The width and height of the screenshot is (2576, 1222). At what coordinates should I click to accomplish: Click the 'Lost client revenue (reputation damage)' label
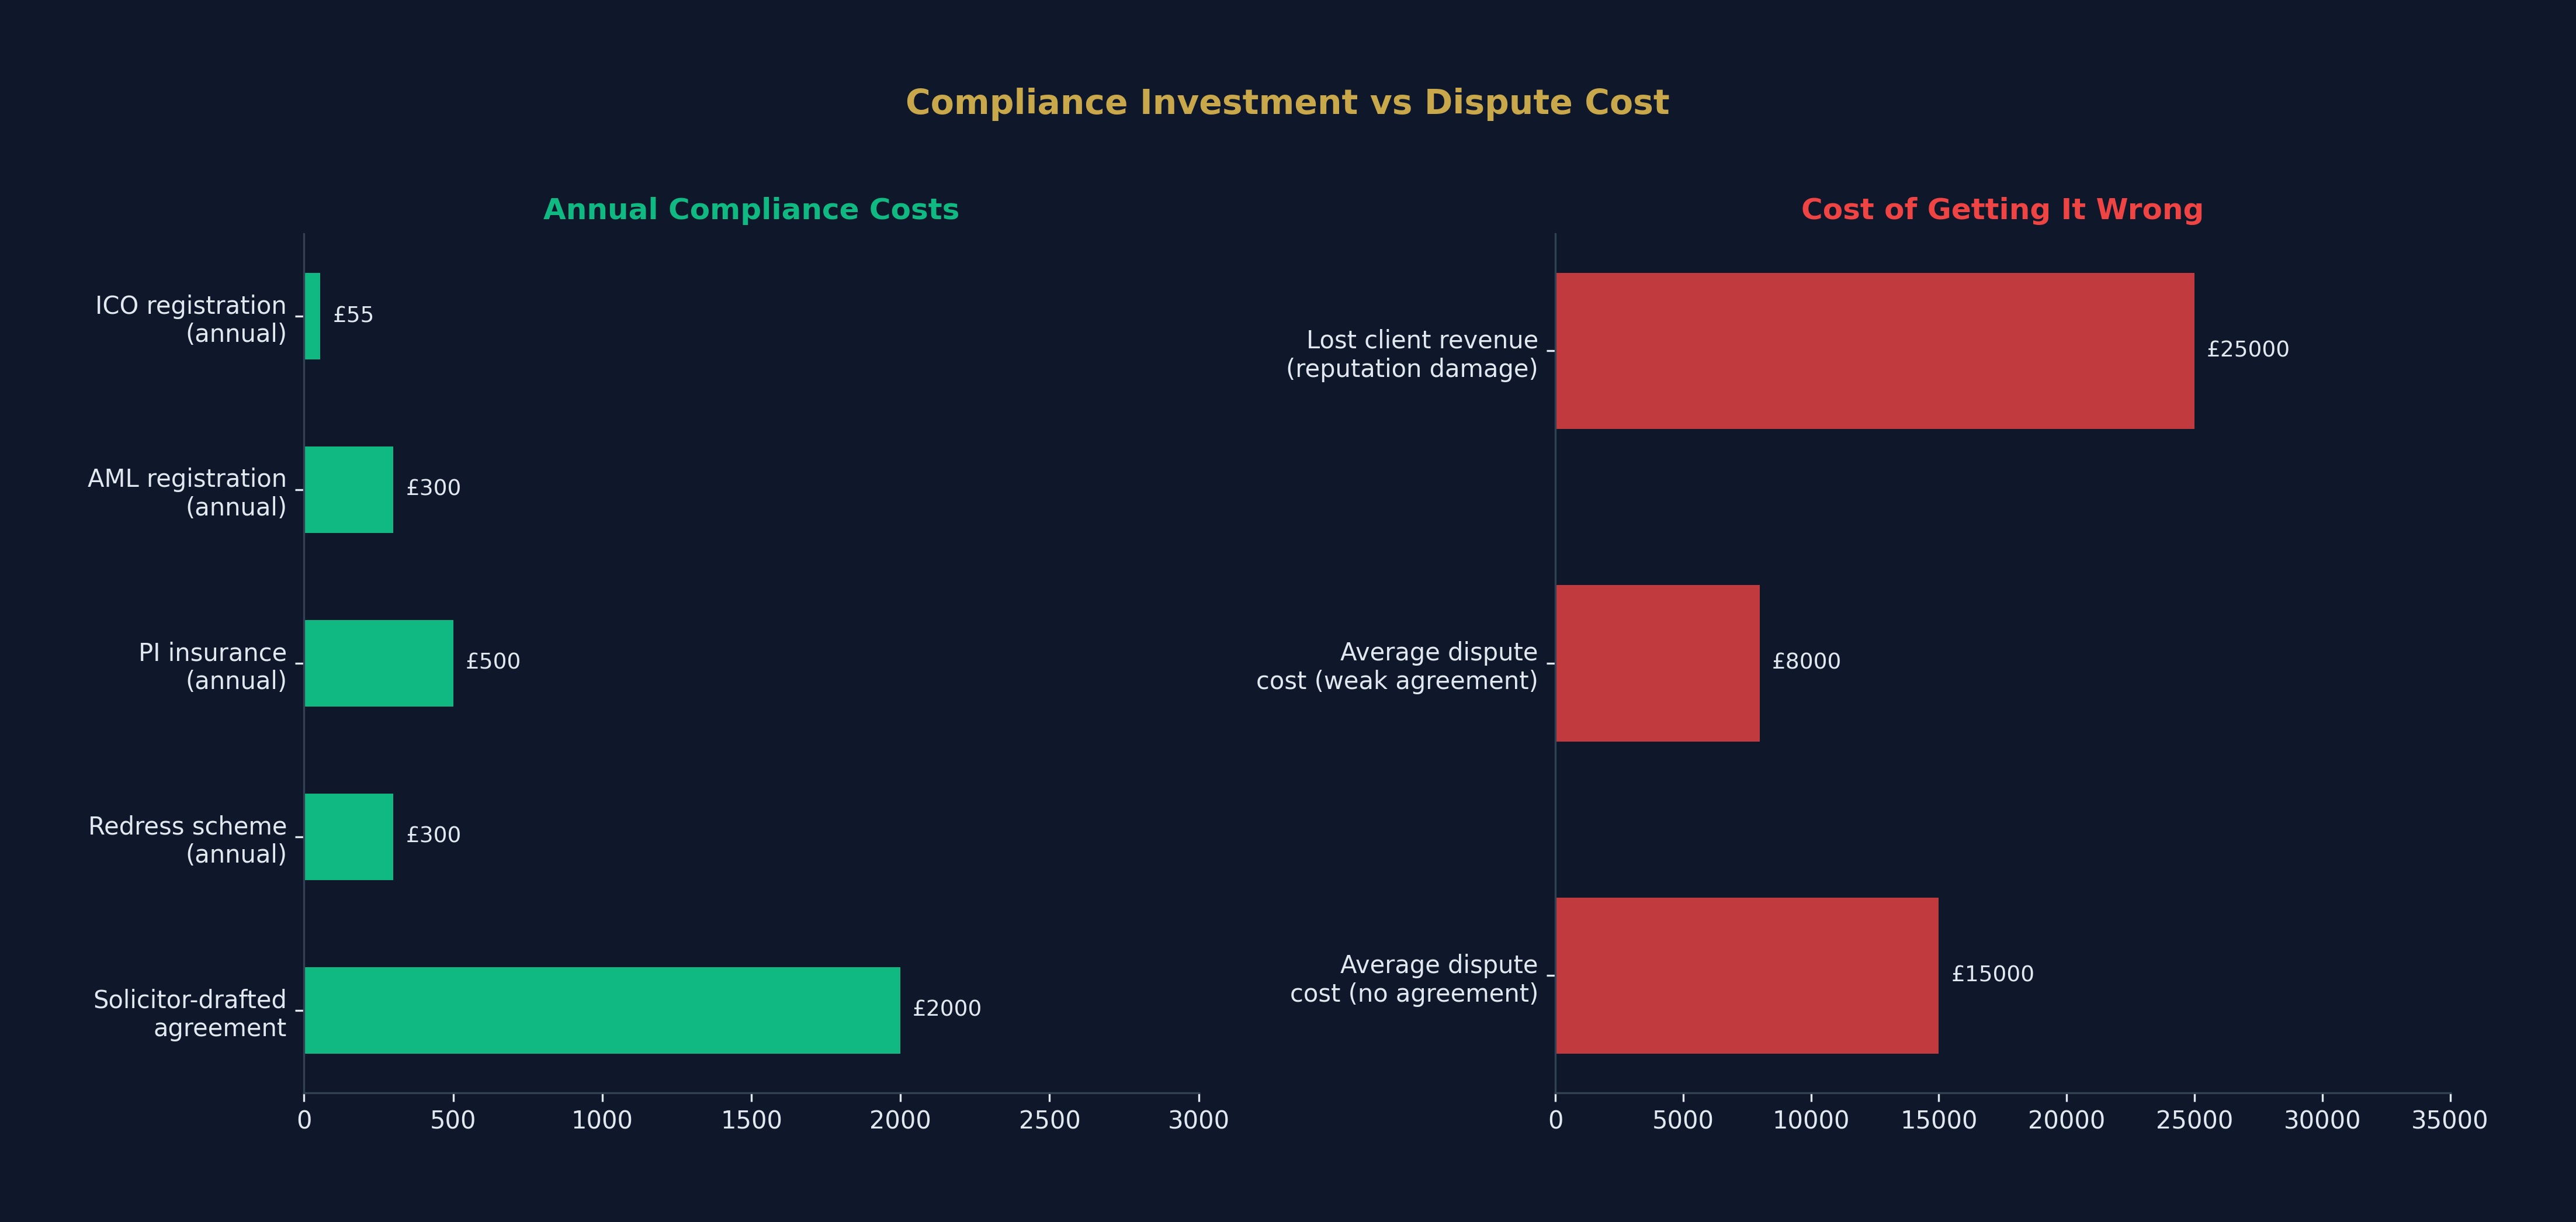pos(1412,354)
